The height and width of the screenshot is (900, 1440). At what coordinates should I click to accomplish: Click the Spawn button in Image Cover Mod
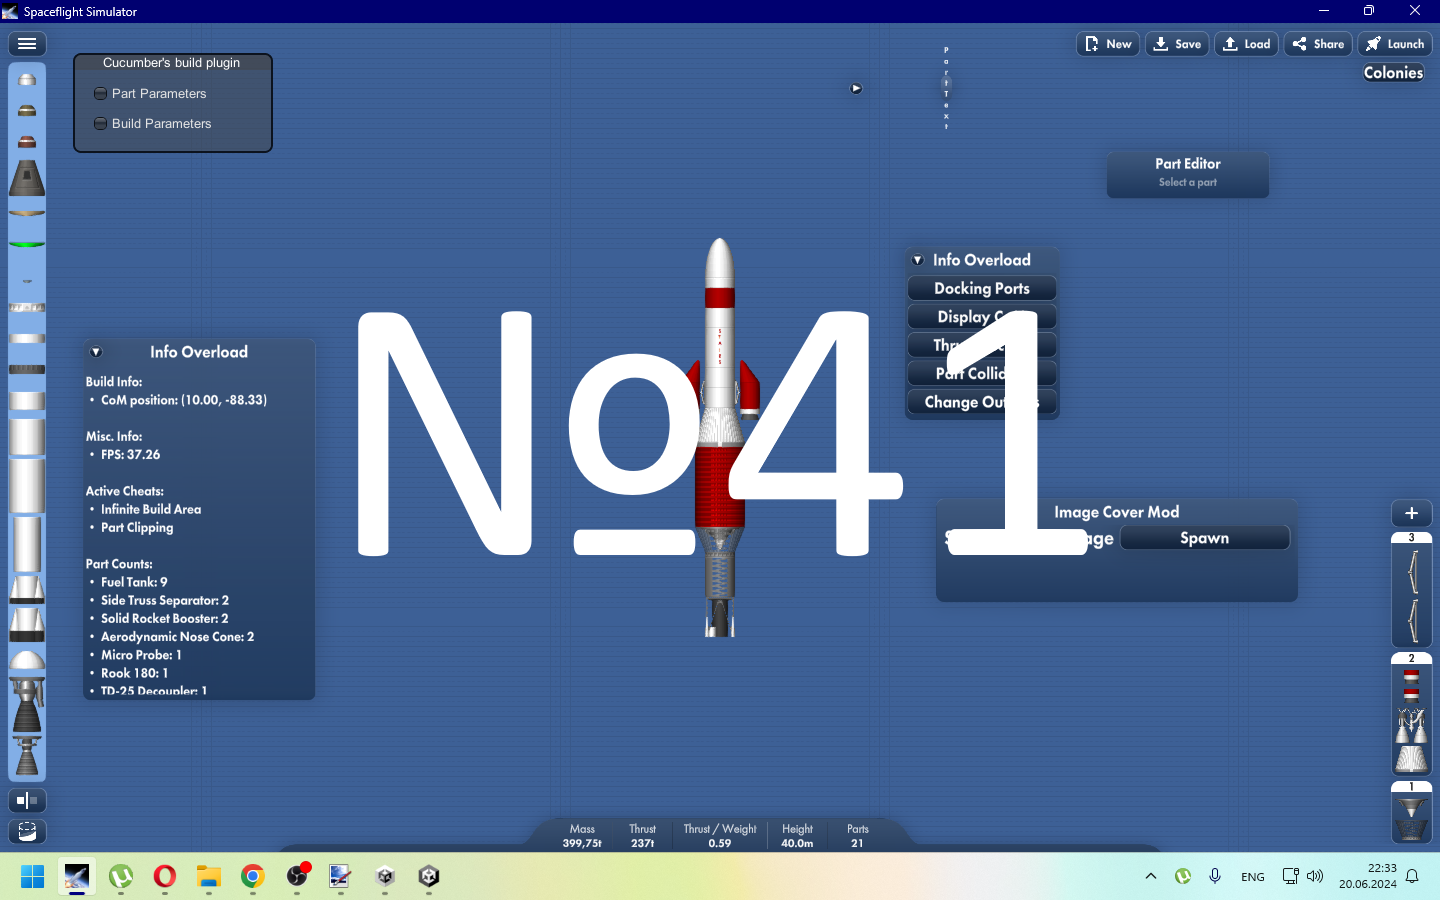(x=1205, y=538)
